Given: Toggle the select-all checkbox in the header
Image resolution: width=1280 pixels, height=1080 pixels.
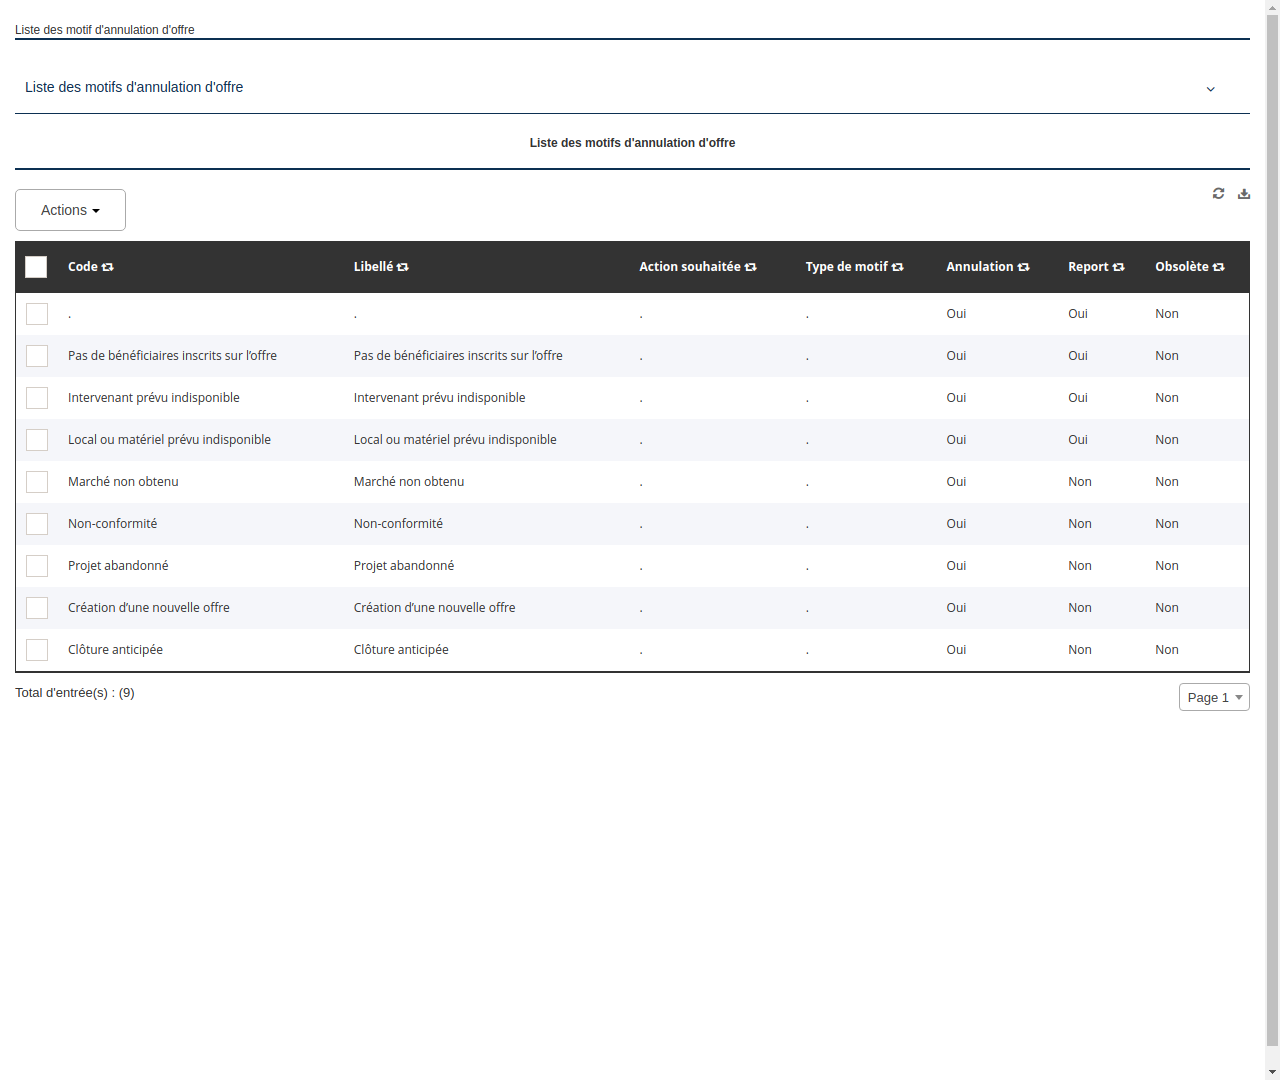Looking at the screenshot, I should 36,267.
